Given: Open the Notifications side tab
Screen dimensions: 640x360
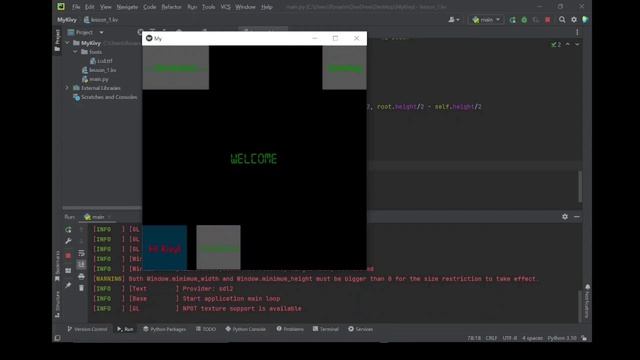Looking at the screenshot, I should coord(587,301).
